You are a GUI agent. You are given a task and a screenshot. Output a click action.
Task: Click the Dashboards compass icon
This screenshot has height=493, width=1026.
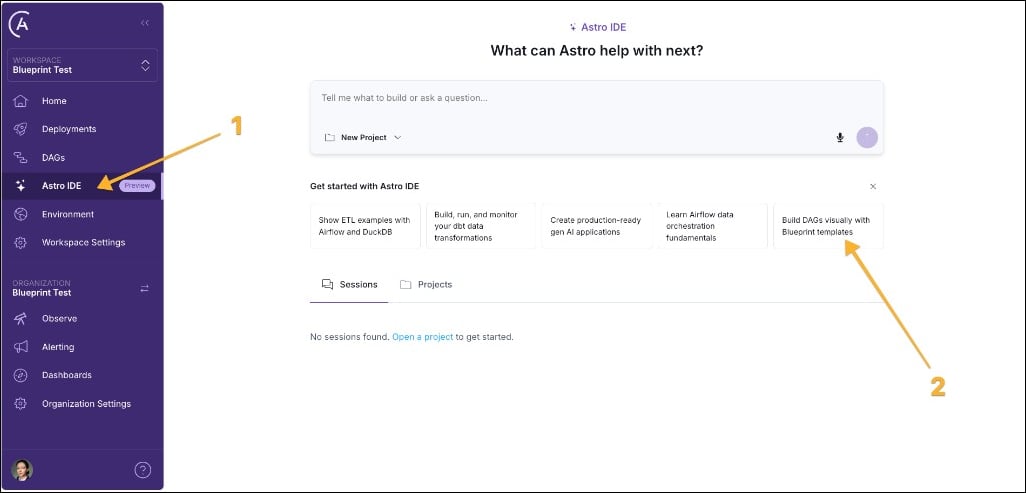coord(21,375)
